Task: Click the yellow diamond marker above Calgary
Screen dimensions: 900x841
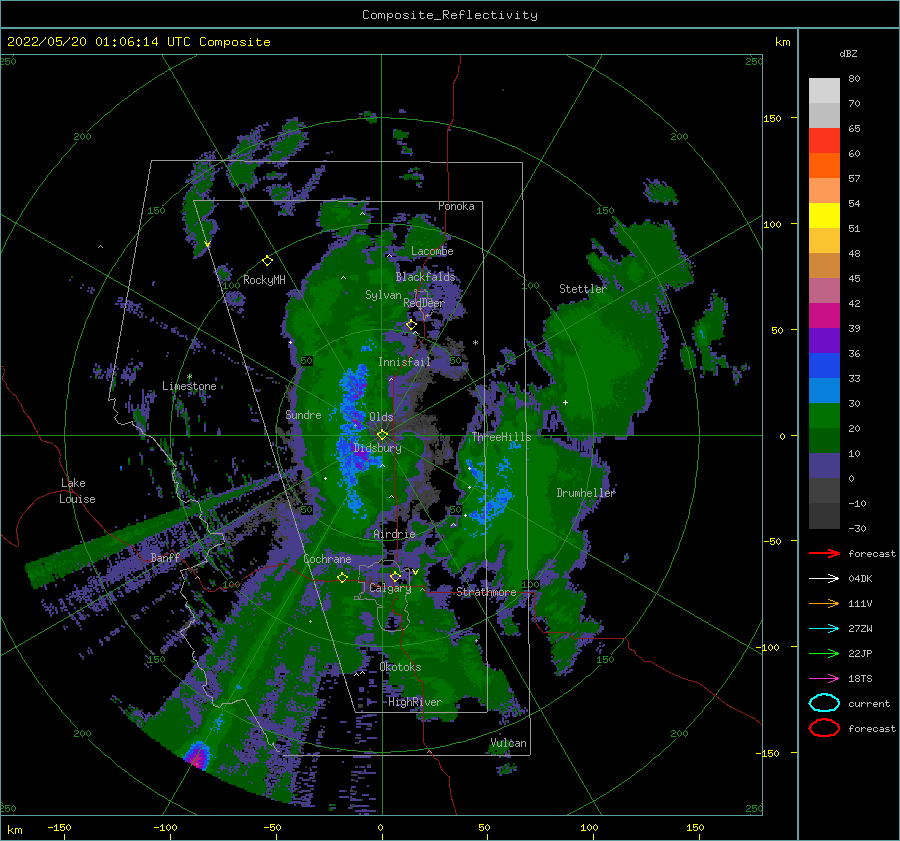Action: click(x=395, y=576)
